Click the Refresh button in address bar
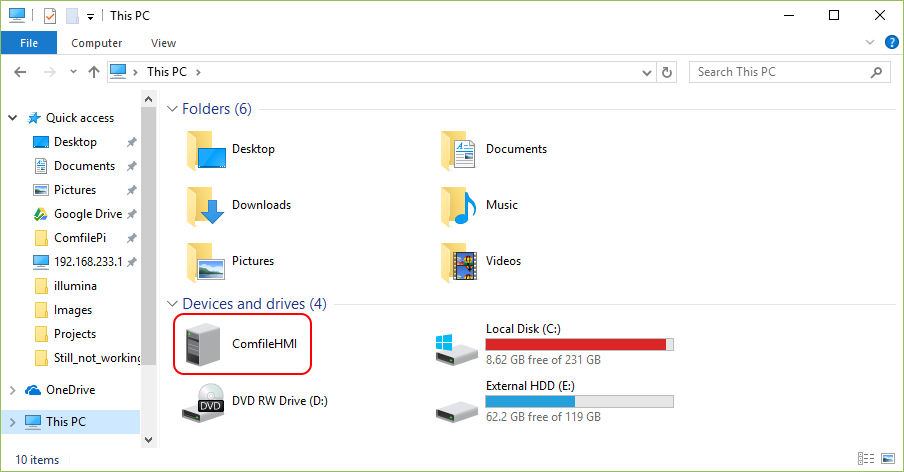 pyautogui.click(x=669, y=72)
